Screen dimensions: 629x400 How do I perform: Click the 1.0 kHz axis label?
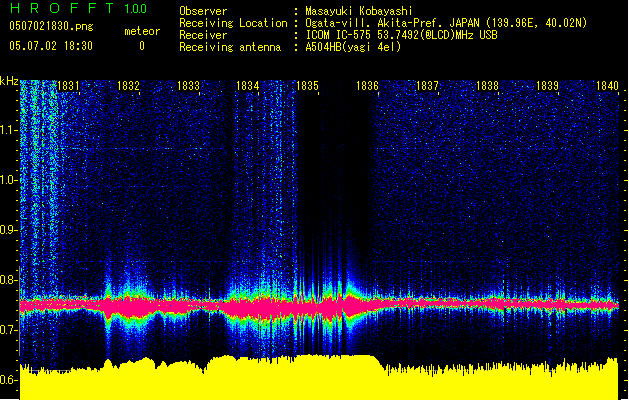[9, 180]
